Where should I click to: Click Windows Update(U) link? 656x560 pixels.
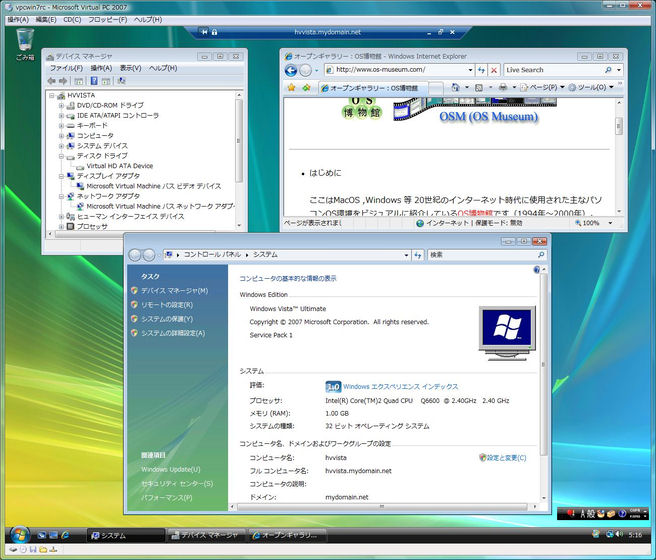point(171,470)
